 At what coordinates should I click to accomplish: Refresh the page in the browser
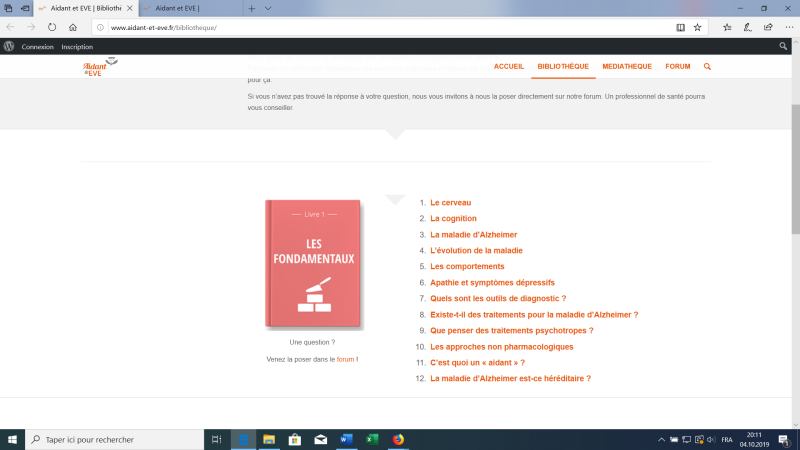click(x=52, y=27)
